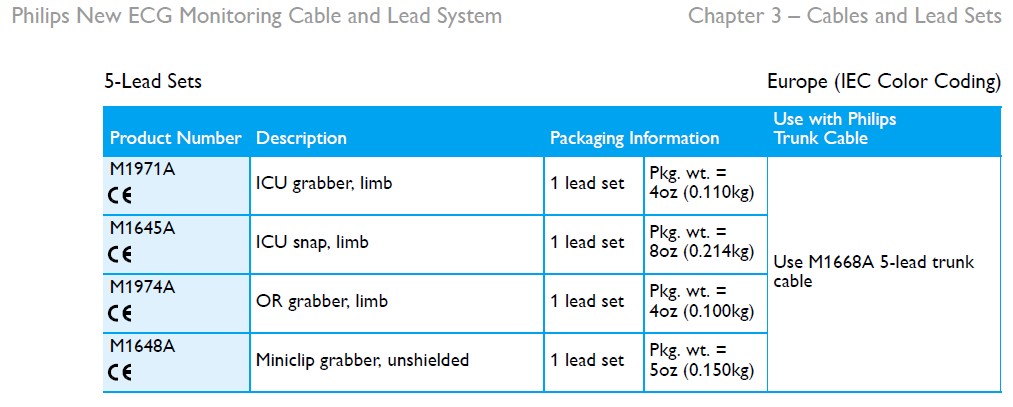Screen dimensions: 1013x407
Task: Click the 5-Lead Sets table title
Action: coord(153,81)
